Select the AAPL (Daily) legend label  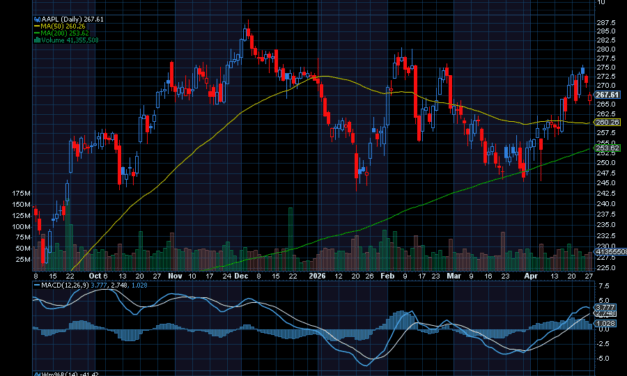pos(62,19)
